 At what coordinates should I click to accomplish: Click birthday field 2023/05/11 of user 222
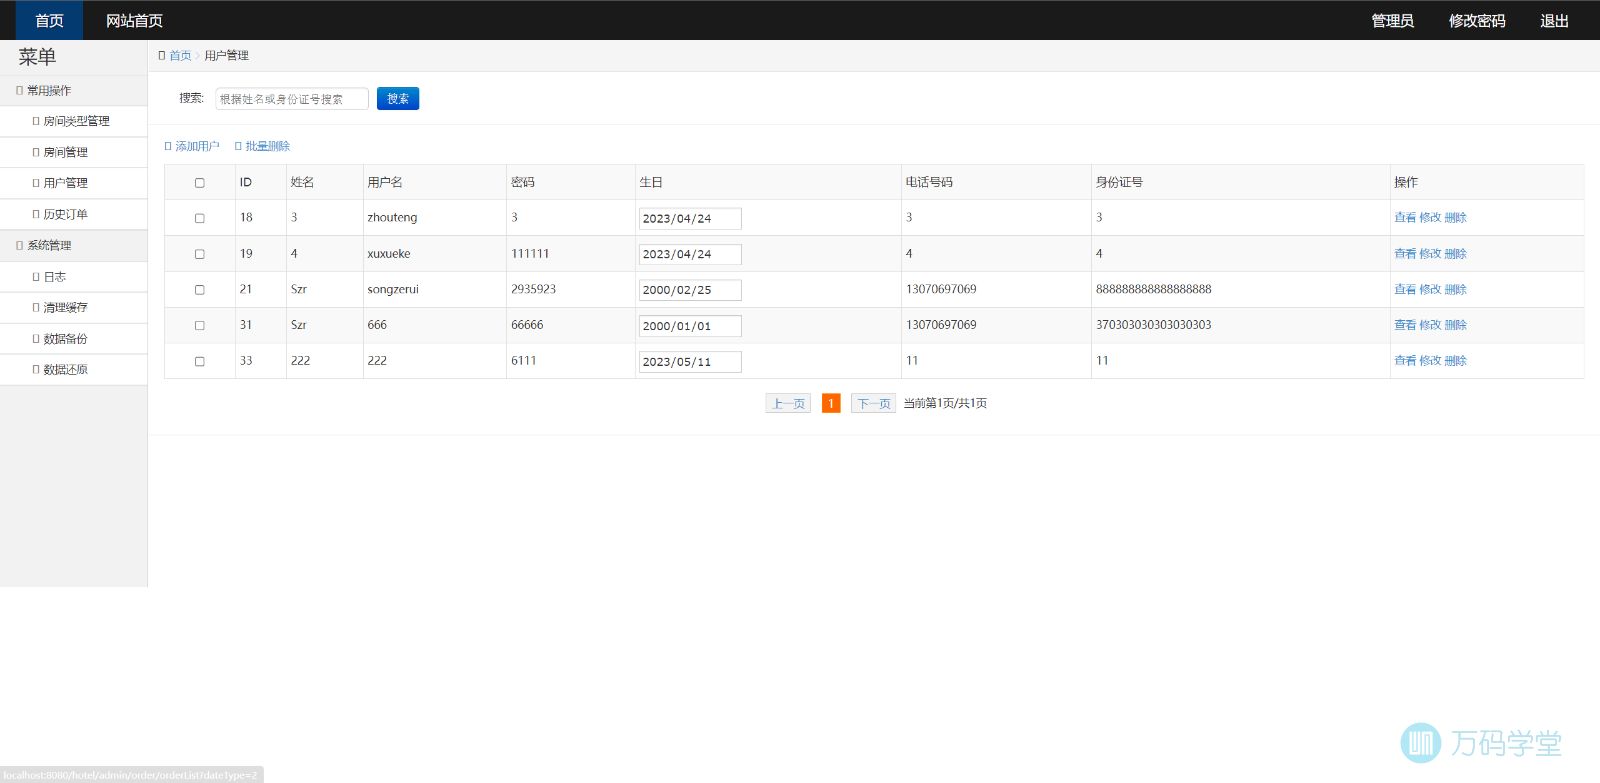tap(690, 361)
